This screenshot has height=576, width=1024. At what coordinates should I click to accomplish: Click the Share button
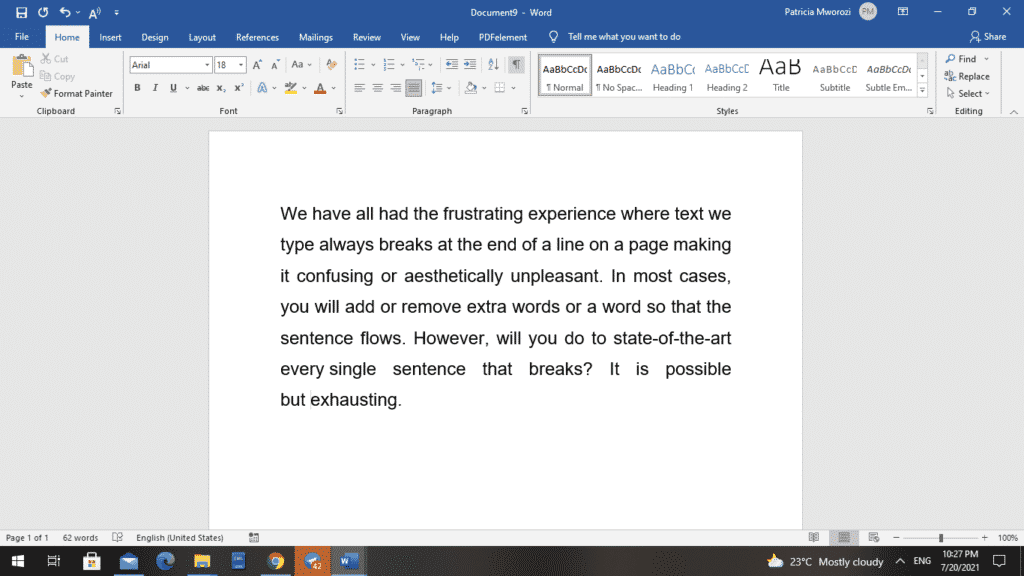pyautogui.click(x=988, y=37)
